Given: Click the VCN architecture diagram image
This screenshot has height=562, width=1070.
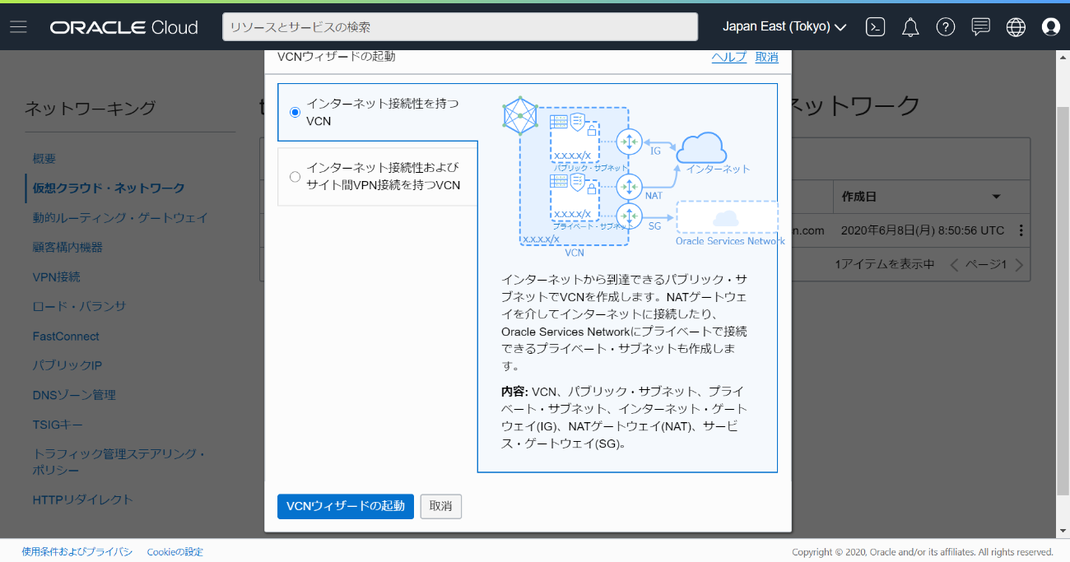Looking at the screenshot, I should (x=644, y=176).
